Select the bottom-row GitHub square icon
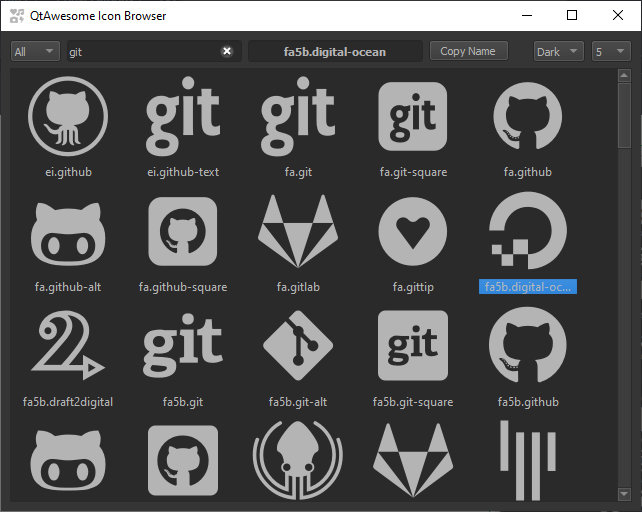642x512 pixels. coord(183,460)
